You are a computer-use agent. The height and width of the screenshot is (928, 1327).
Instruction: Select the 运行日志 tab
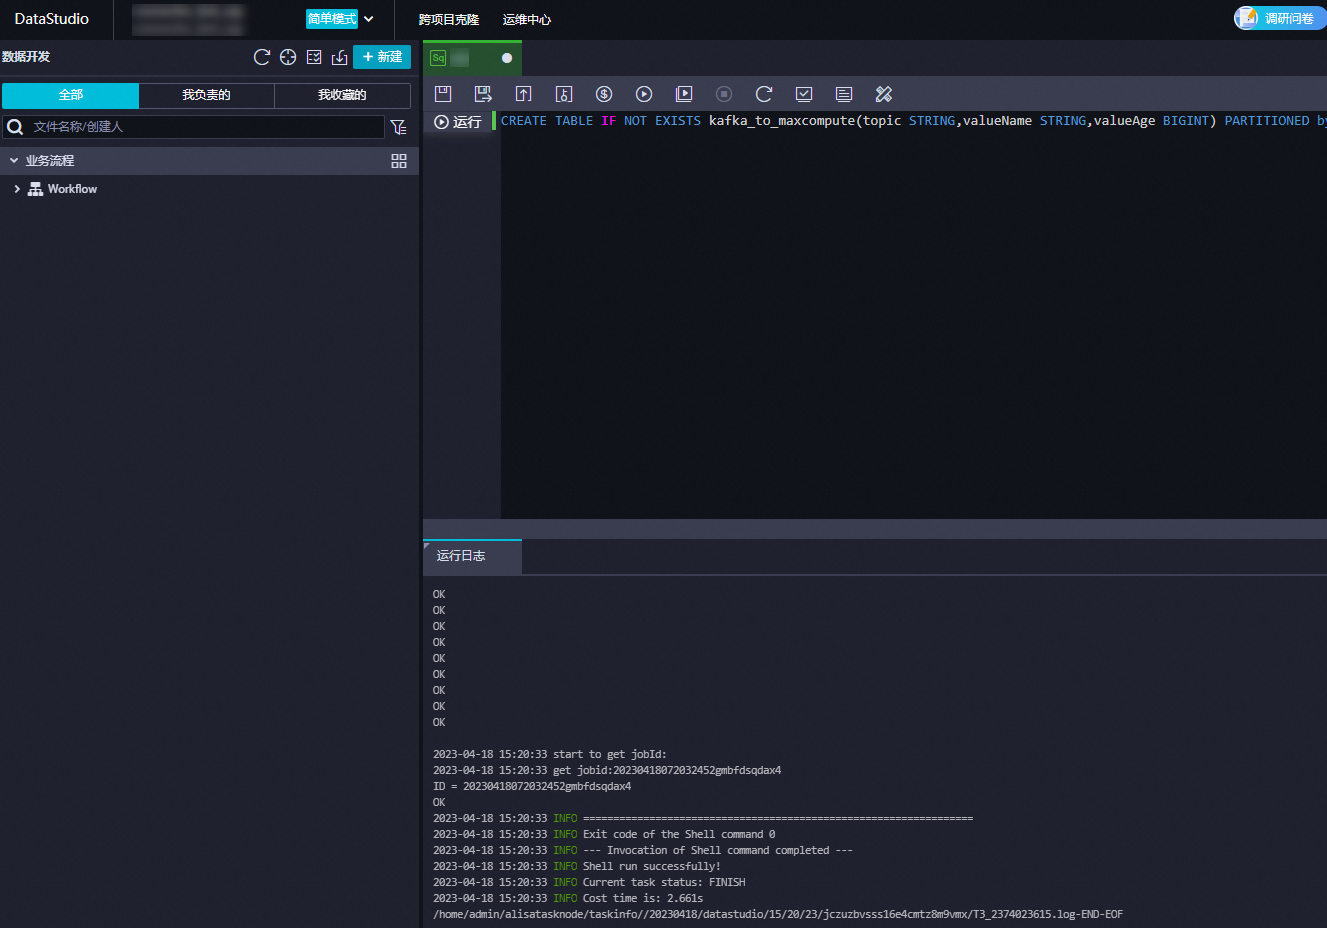pyautogui.click(x=461, y=556)
